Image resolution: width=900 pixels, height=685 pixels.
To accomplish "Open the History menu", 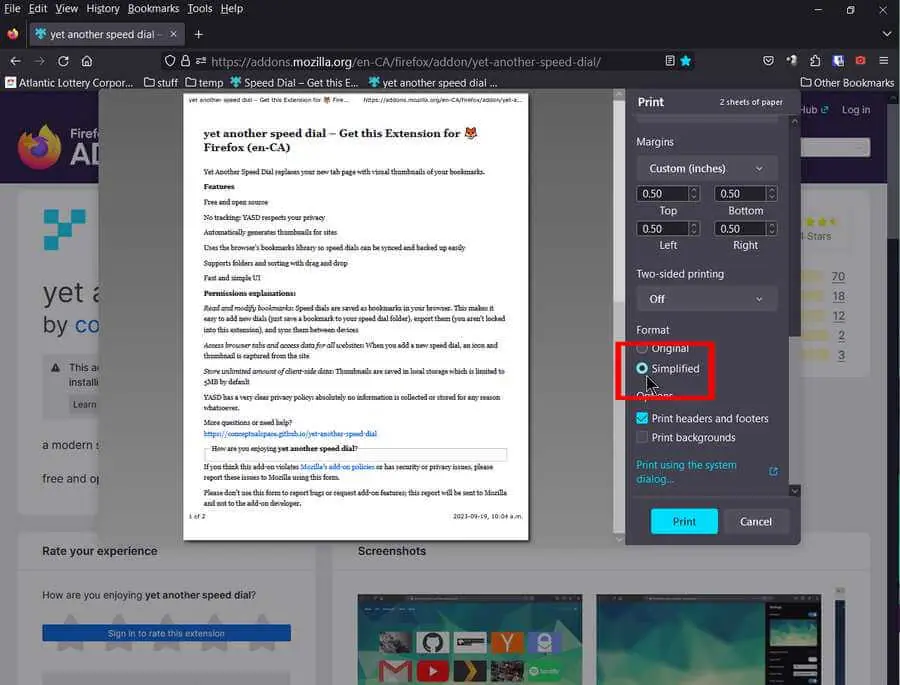I will 103,9.
